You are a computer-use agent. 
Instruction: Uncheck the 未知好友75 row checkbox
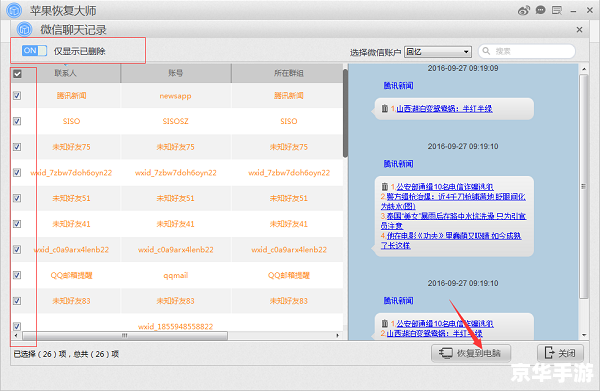[x=17, y=147]
